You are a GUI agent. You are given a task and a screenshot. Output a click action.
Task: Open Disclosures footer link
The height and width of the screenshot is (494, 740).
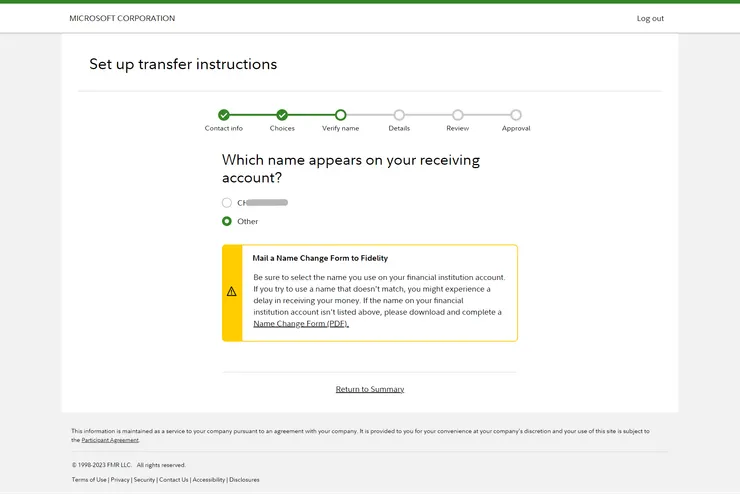244,480
